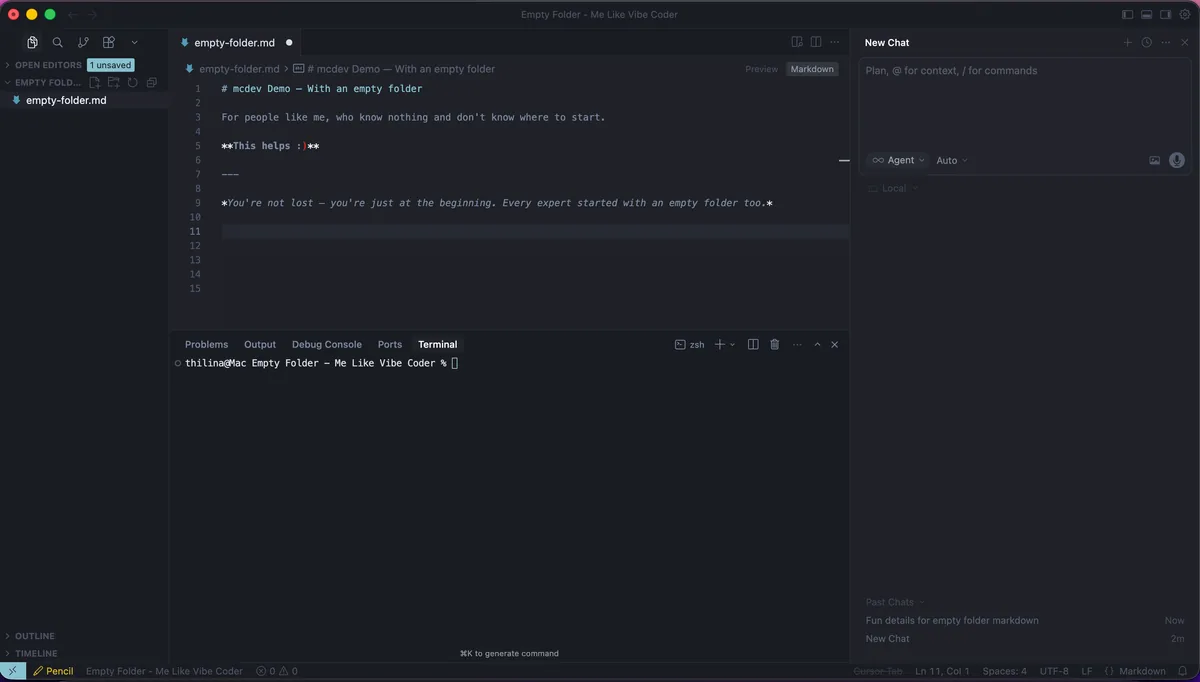This screenshot has height=682, width=1200.
Task: Open past chat "Fun details for empty folder markdown"
Action: 952,620
